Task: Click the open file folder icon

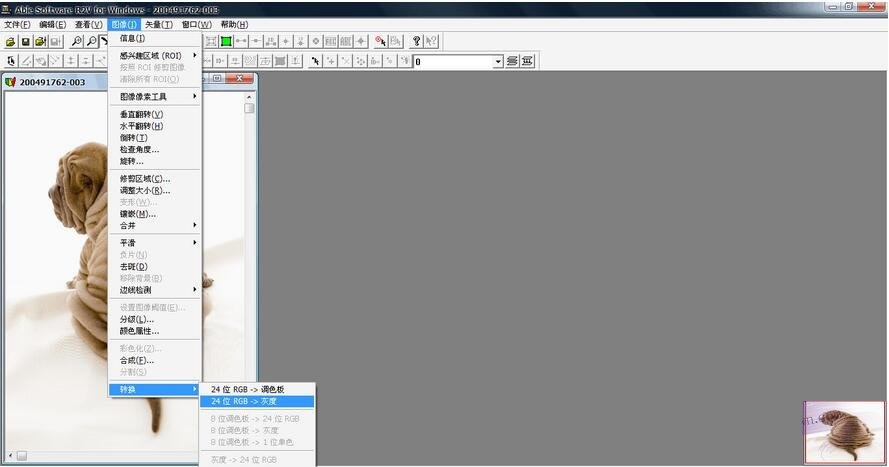Action: point(10,41)
